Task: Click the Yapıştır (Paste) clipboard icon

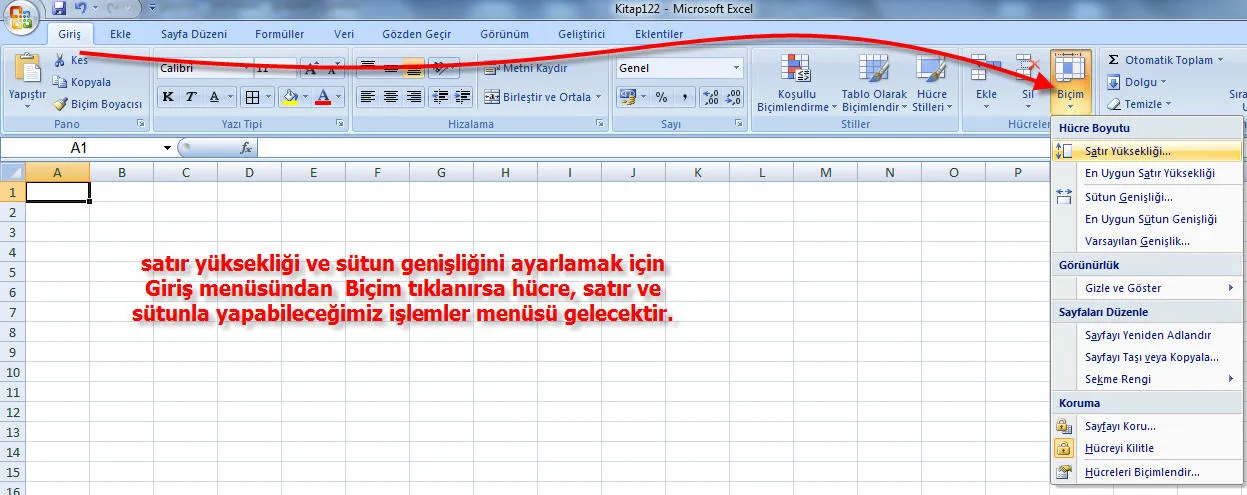Action: [27, 70]
